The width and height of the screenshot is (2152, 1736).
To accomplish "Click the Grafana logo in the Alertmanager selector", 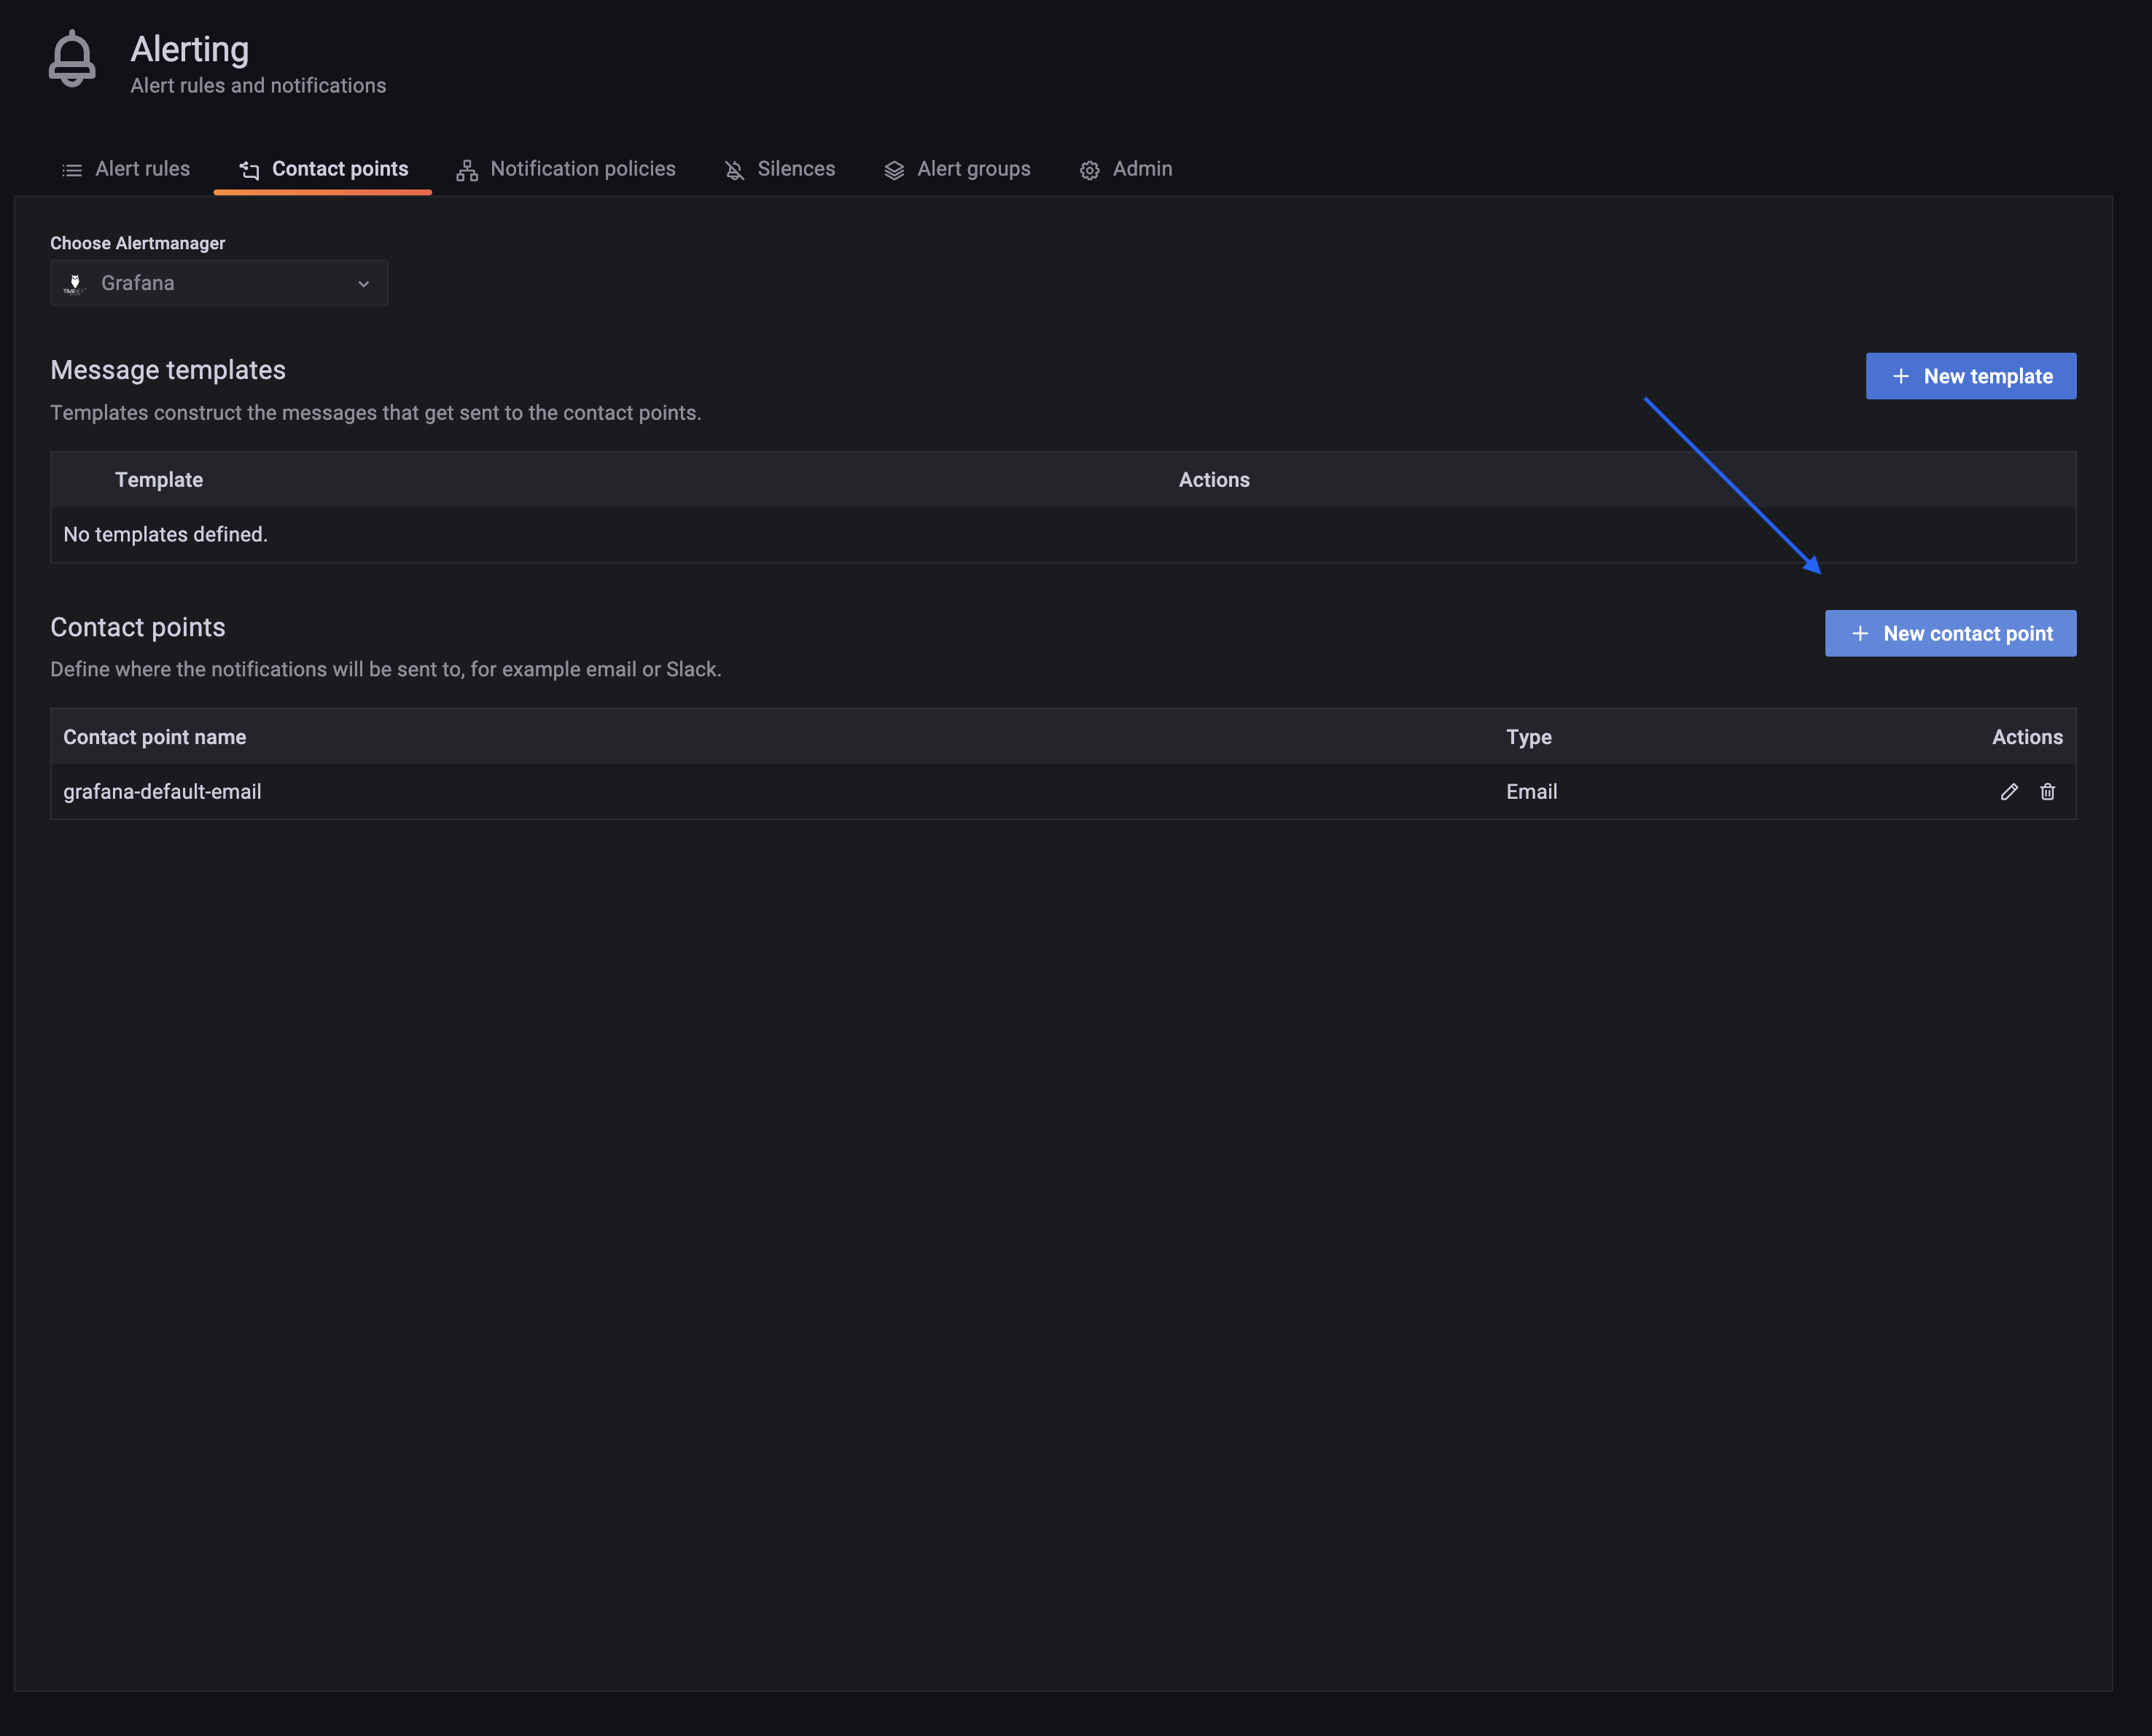I will tap(75, 284).
